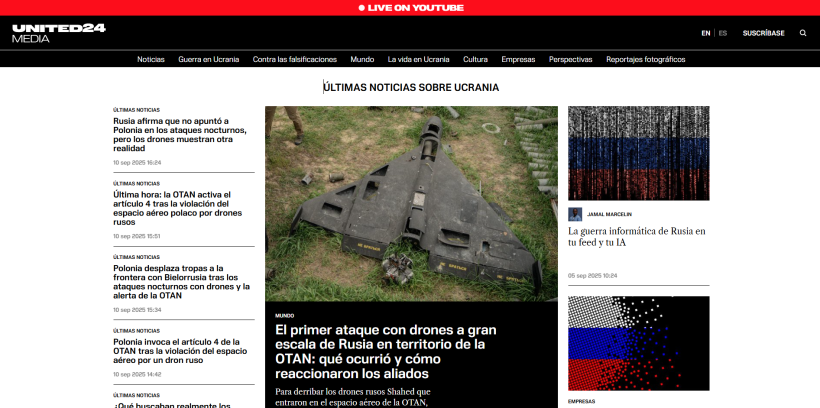Click Últimas Noticias label above Rusia afirma article
Screen dimensions: 820x408
click(x=136, y=110)
